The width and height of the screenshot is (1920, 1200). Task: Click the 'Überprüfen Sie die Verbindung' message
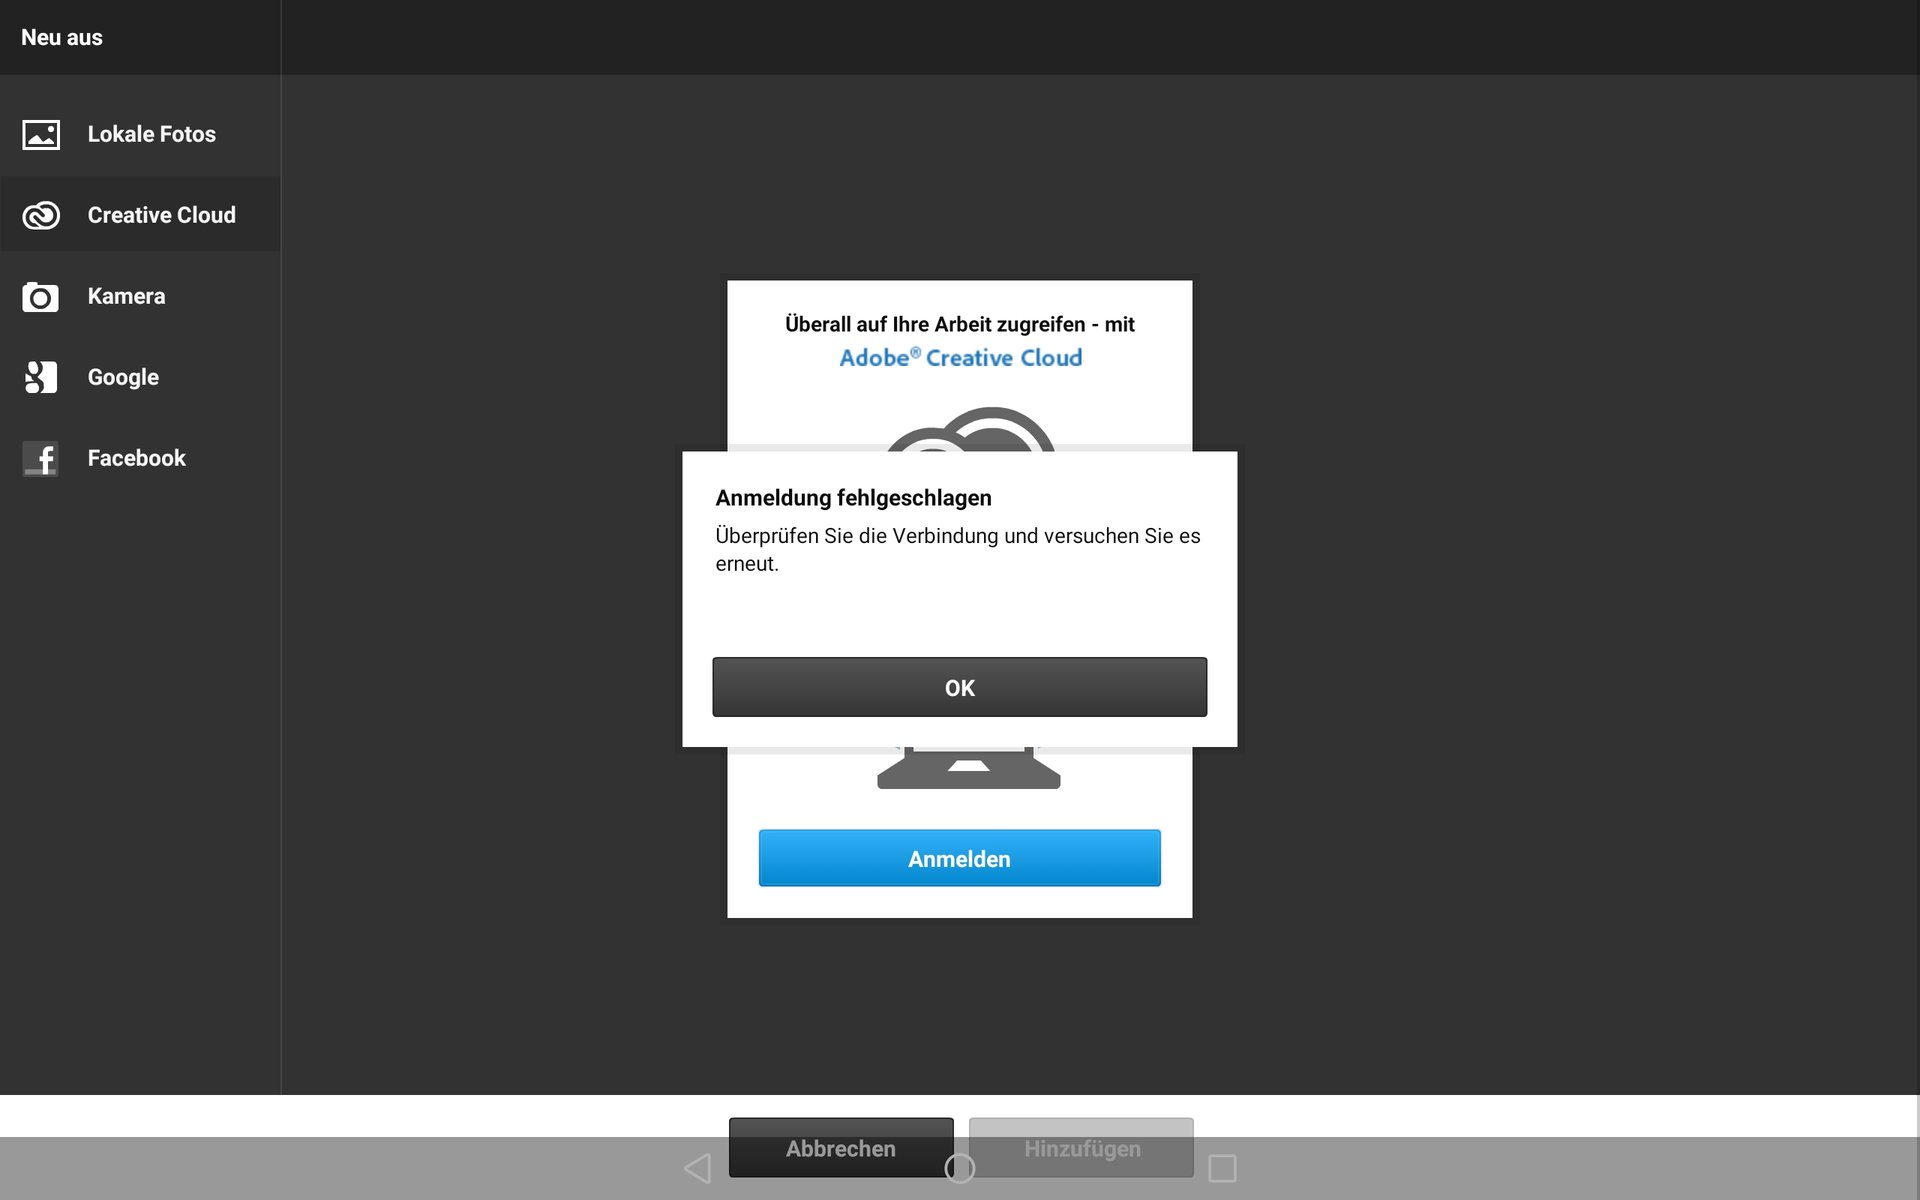(x=957, y=550)
